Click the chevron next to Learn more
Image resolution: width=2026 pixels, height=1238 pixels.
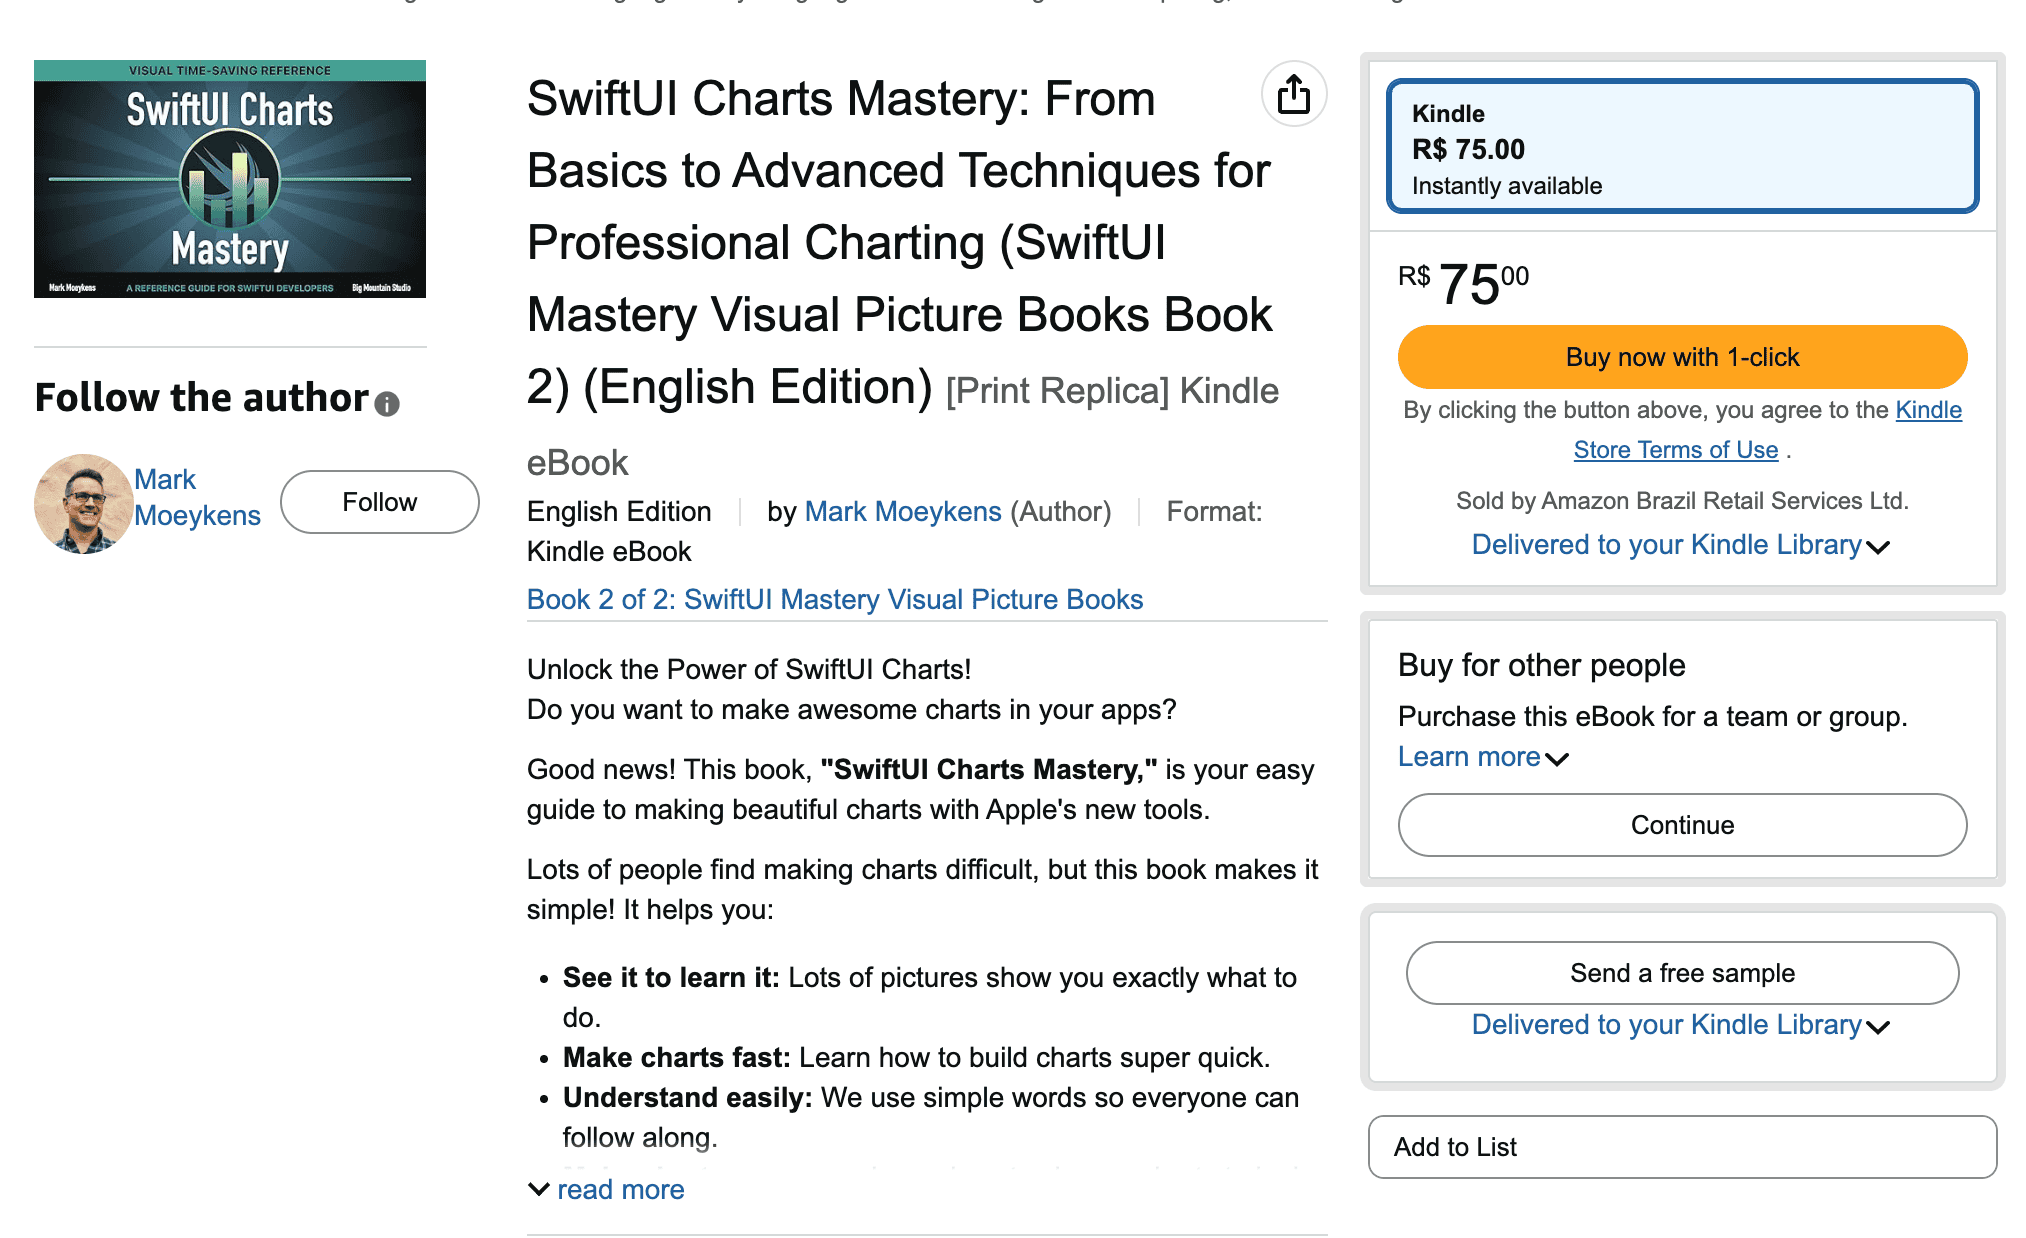point(1557,759)
